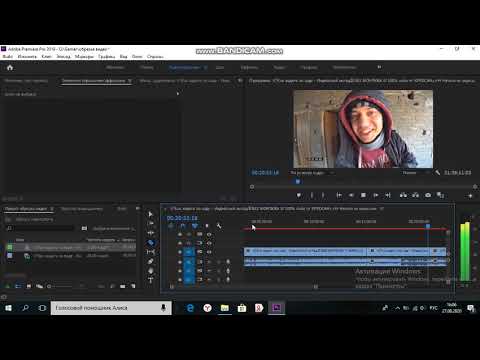Select the Type tool

point(151,280)
